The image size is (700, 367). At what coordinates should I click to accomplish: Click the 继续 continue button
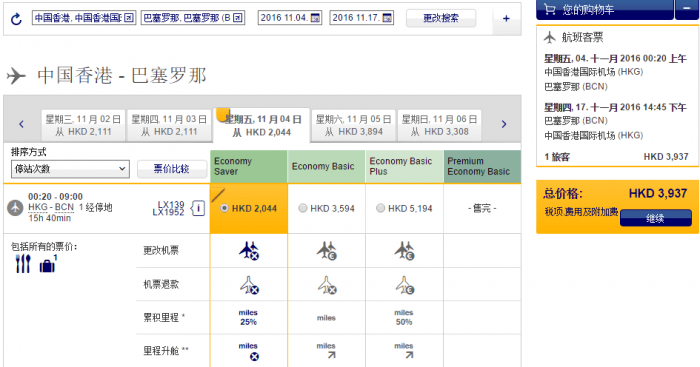tap(655, 218)
